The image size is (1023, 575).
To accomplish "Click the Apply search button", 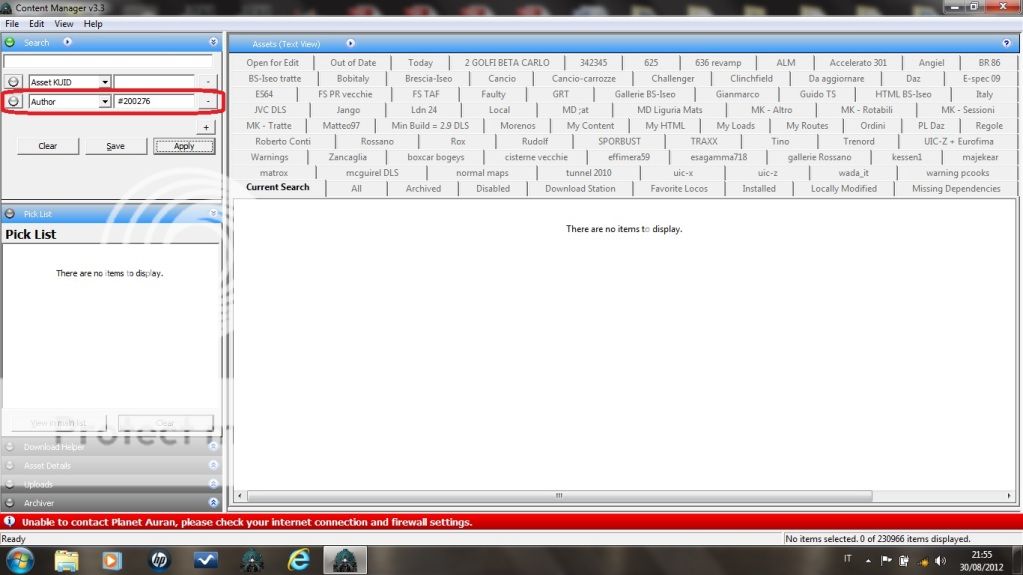I will click(184, 146).
